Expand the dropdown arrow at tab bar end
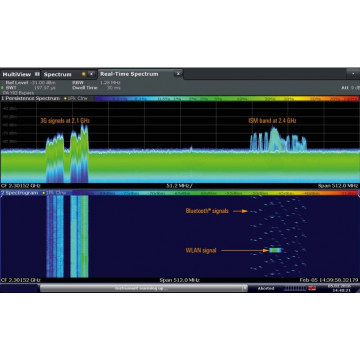This screenshot has height=360, width=360. (x=353, y=74)
